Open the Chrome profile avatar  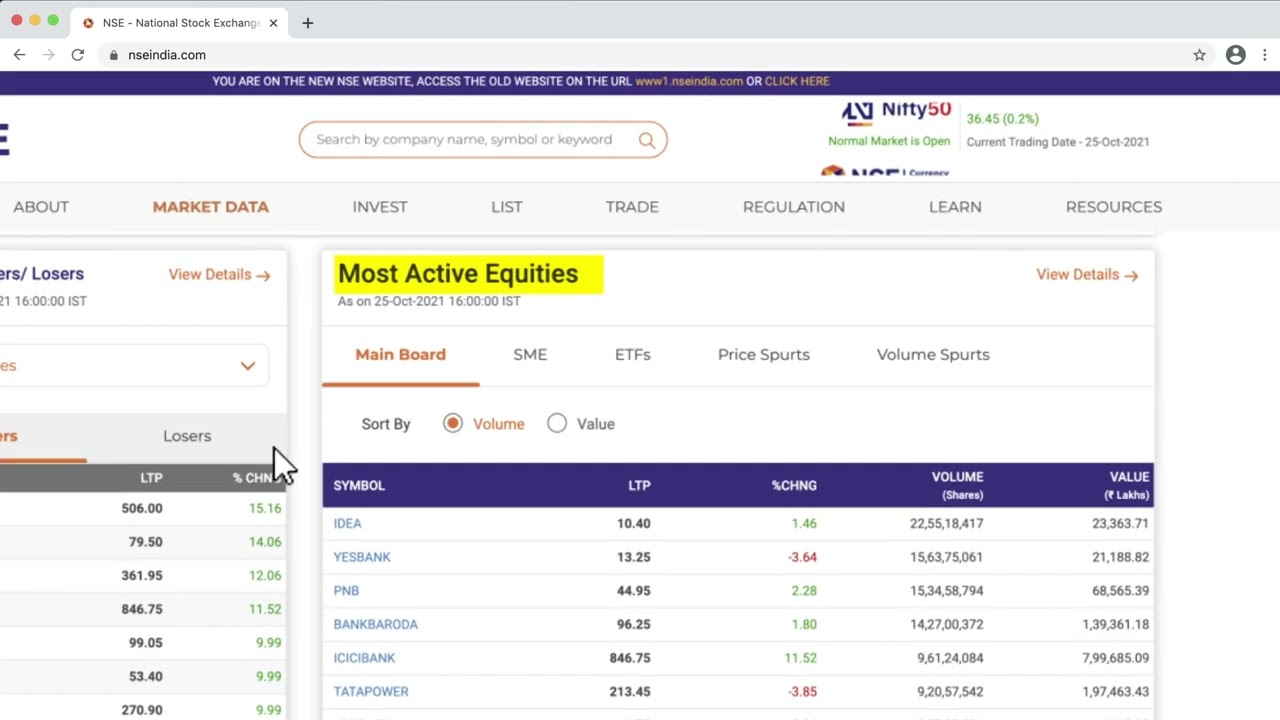[1236, 55]
